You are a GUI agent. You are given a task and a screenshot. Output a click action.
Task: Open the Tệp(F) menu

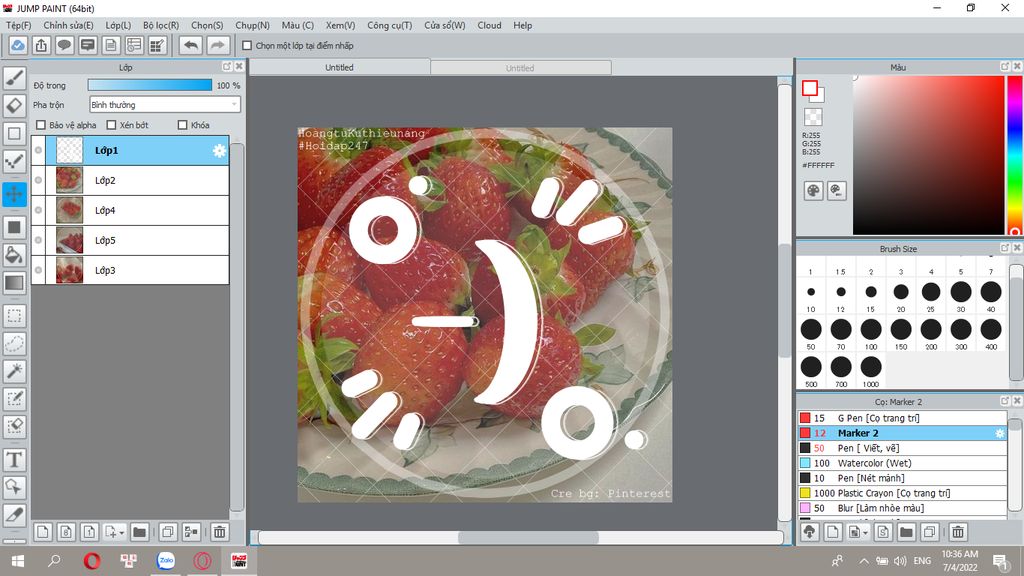18,25
